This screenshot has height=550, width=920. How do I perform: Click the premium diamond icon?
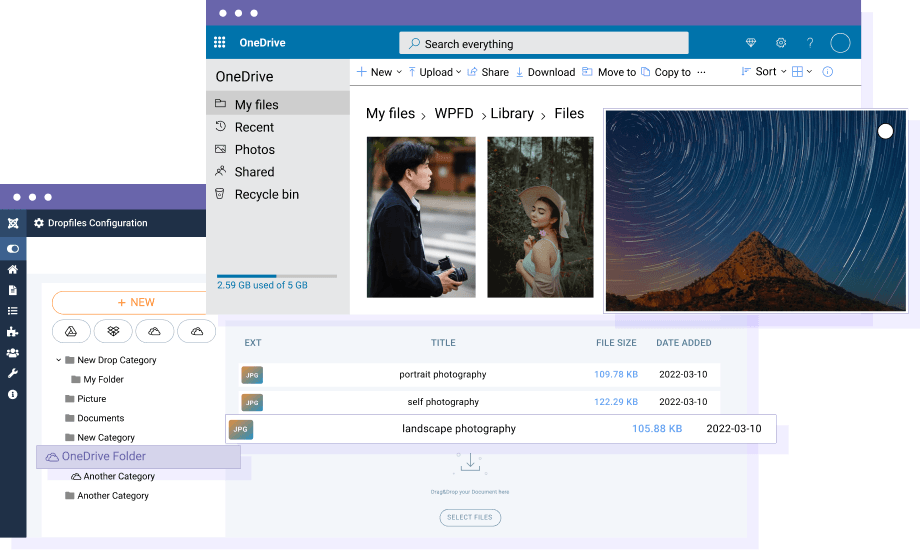tap(751, 43)
